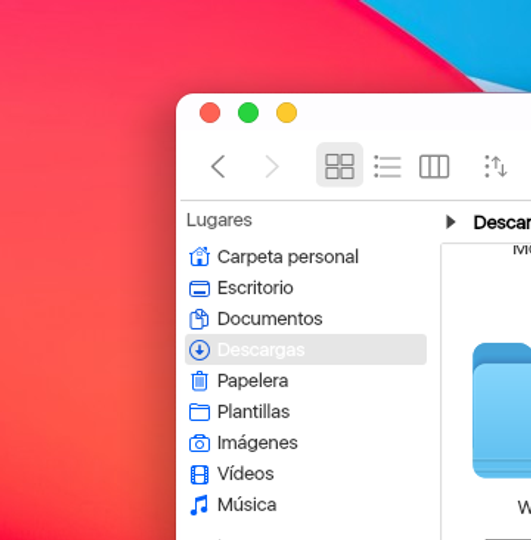Select Descargas in the Lugares list
531x540 pixels.
pyautogui.click(x=306, y=350)
